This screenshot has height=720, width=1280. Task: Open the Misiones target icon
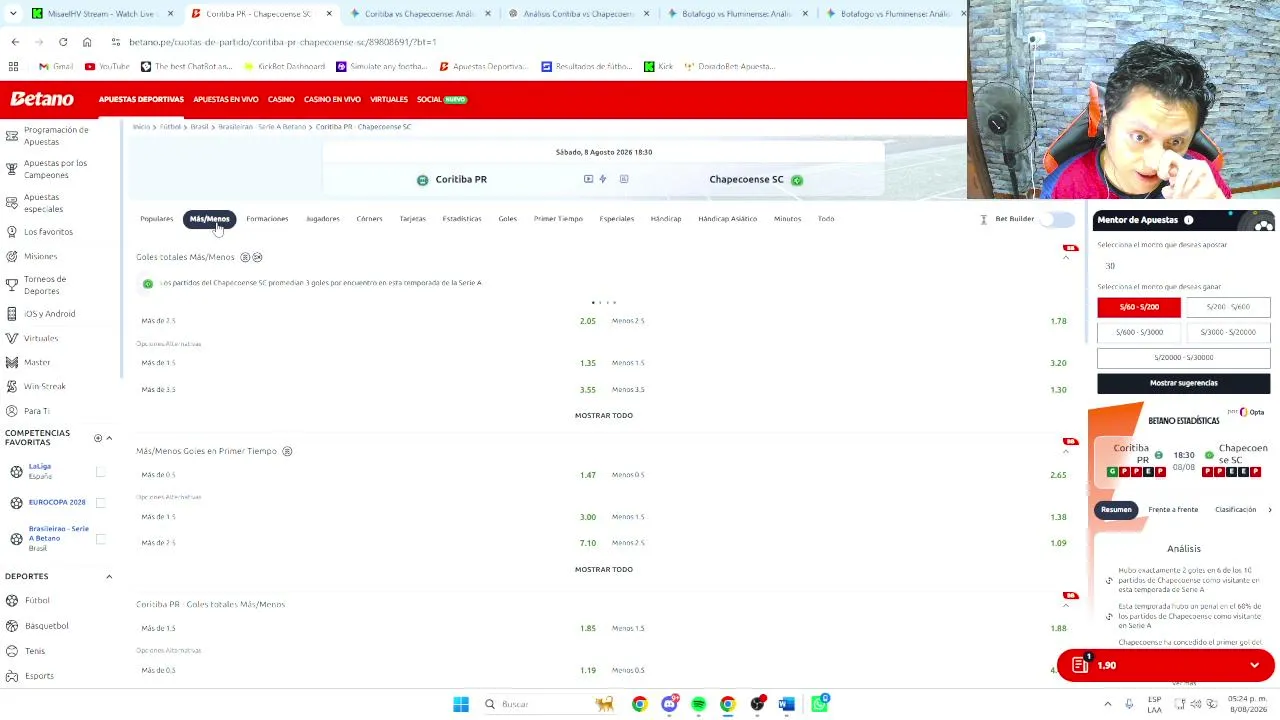pos(12,256)
